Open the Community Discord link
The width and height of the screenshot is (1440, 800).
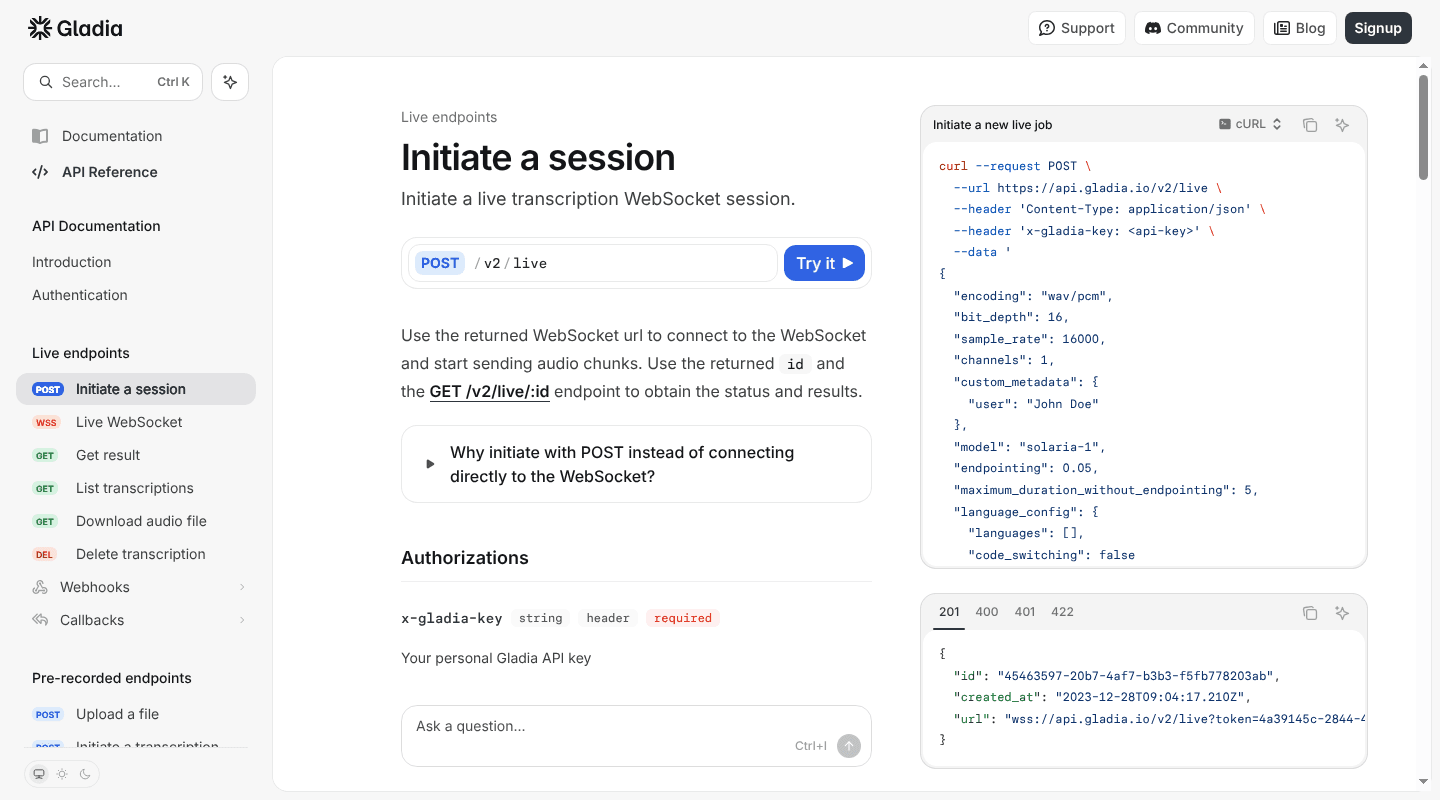pyautogui.click(x=1194, y=28)
